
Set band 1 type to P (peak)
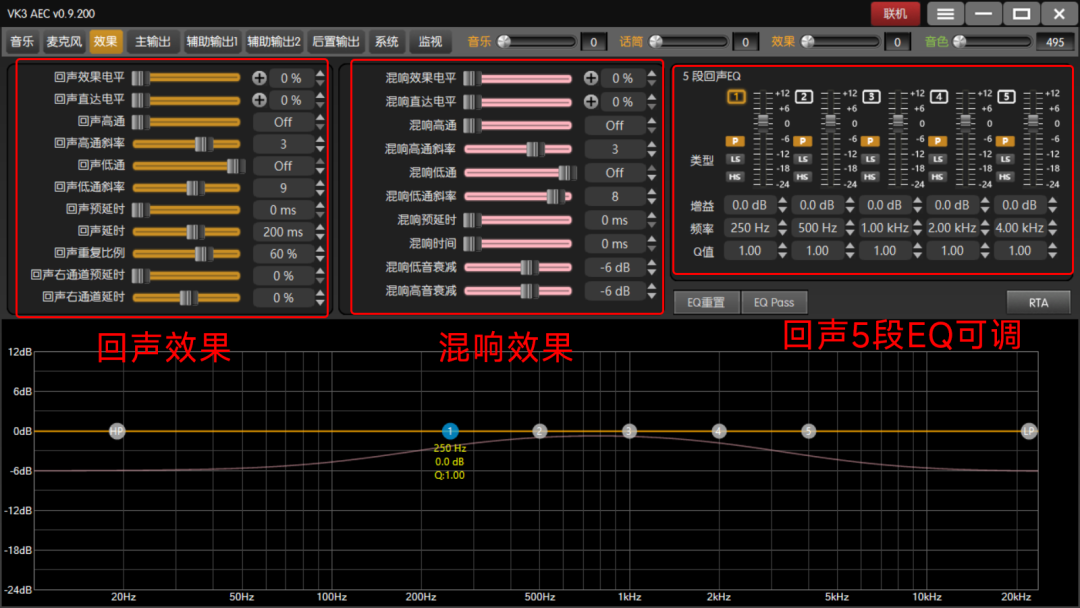click(735, 141)
